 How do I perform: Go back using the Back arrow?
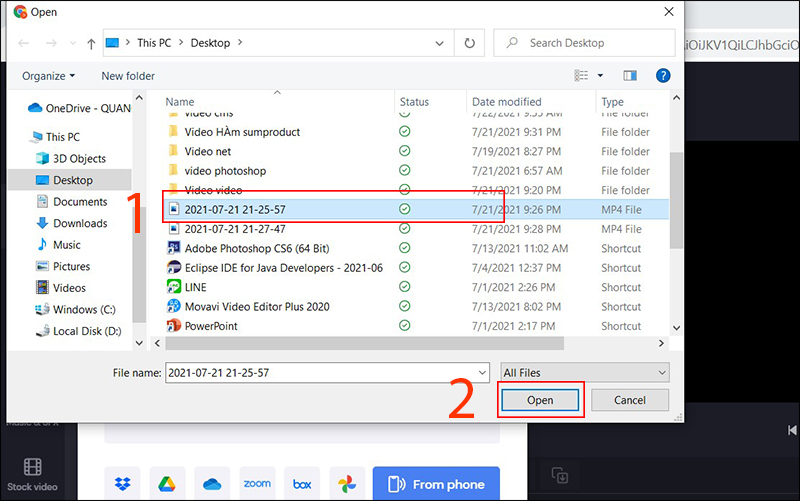(23, 43)
